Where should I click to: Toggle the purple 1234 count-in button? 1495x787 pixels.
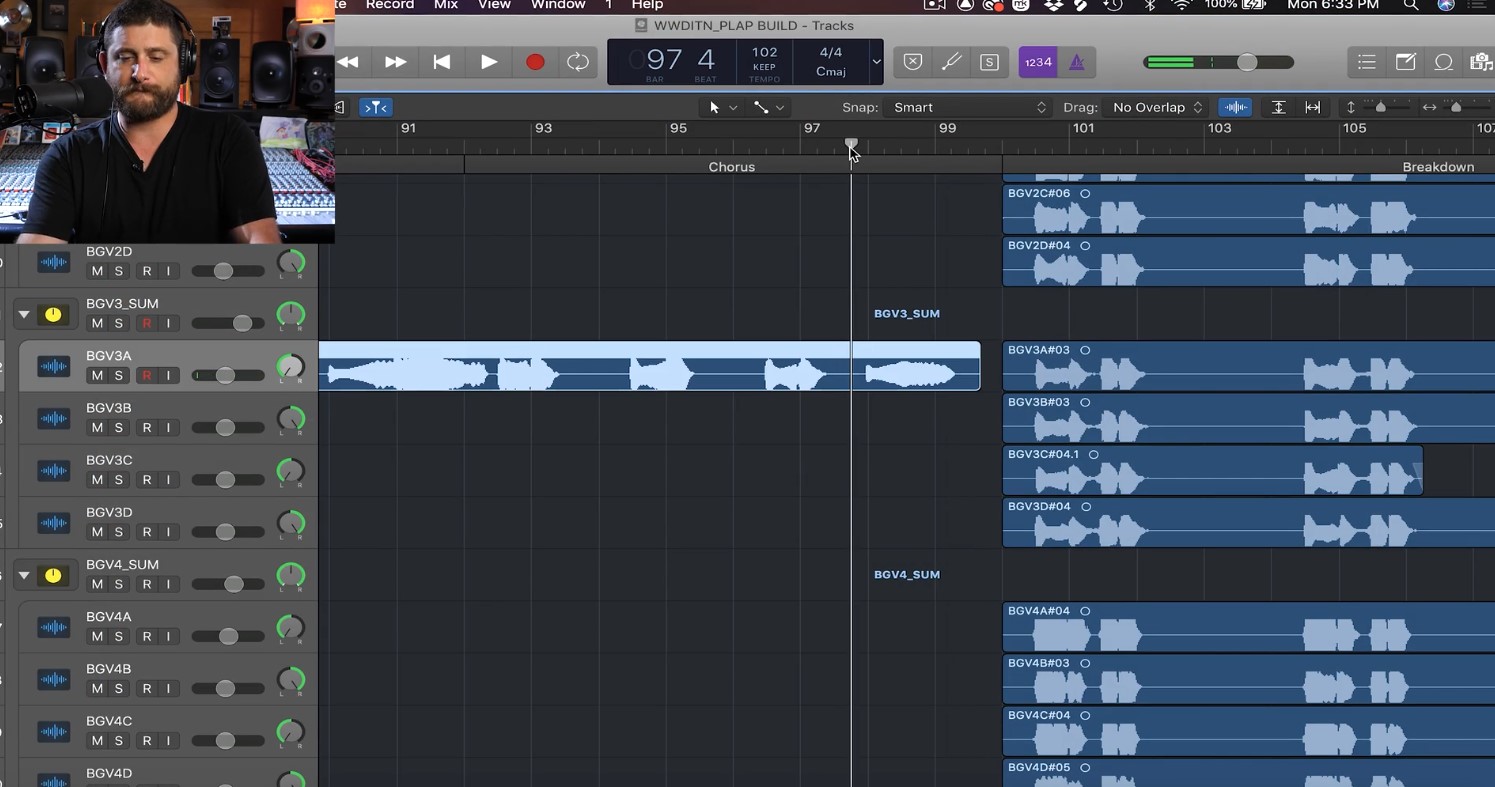(1038, 62)
